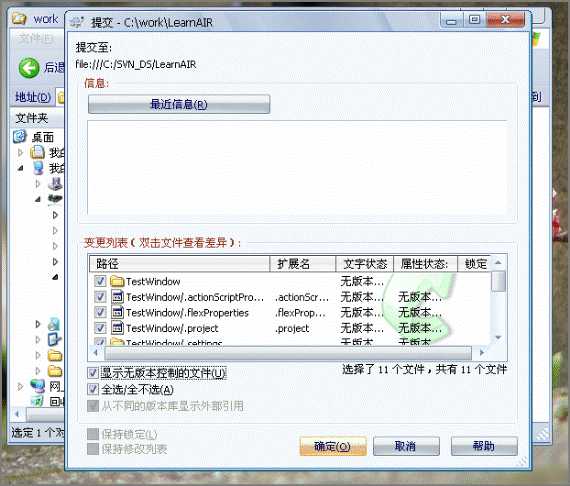Sort change list by Text status column
570x486 pixels.
(x=365, y=264)
